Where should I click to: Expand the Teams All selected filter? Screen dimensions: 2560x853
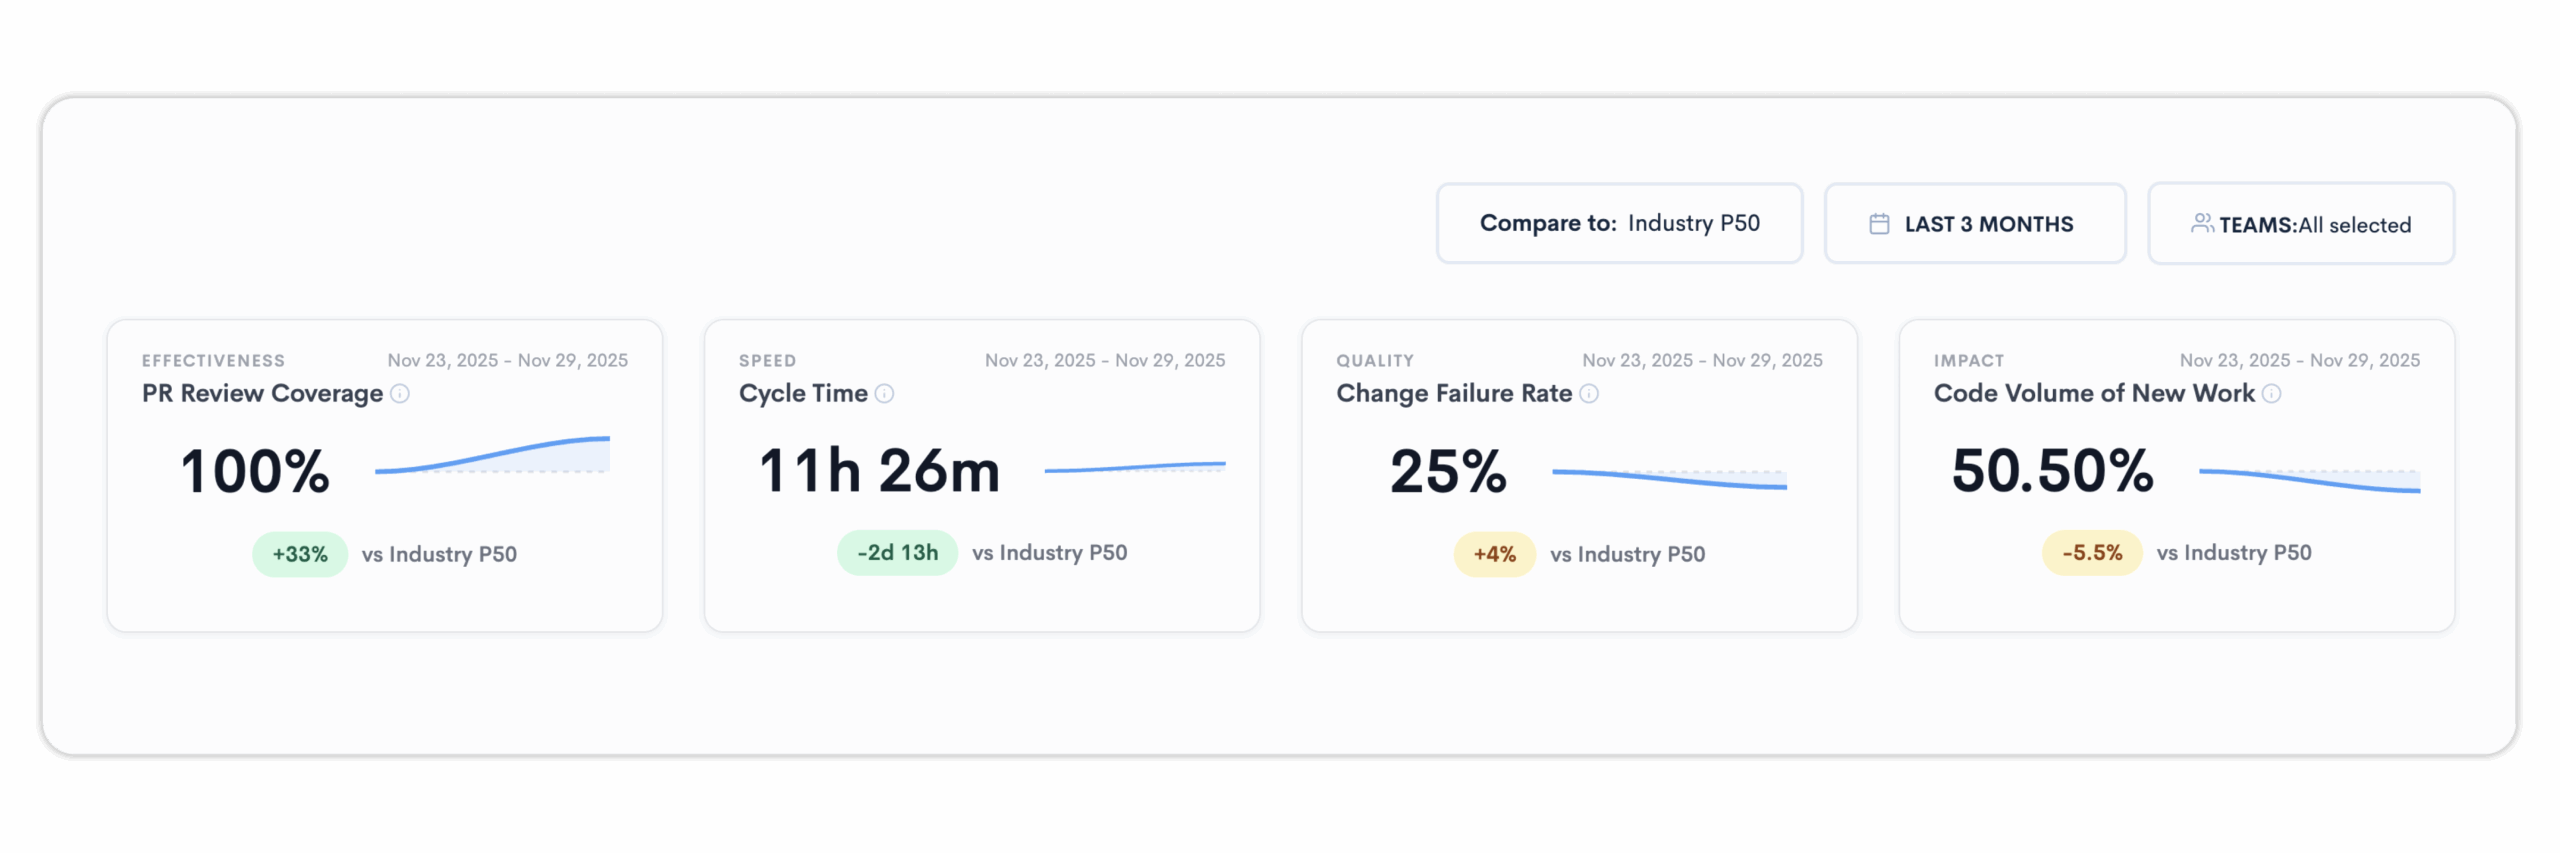tap(2301, 224)
